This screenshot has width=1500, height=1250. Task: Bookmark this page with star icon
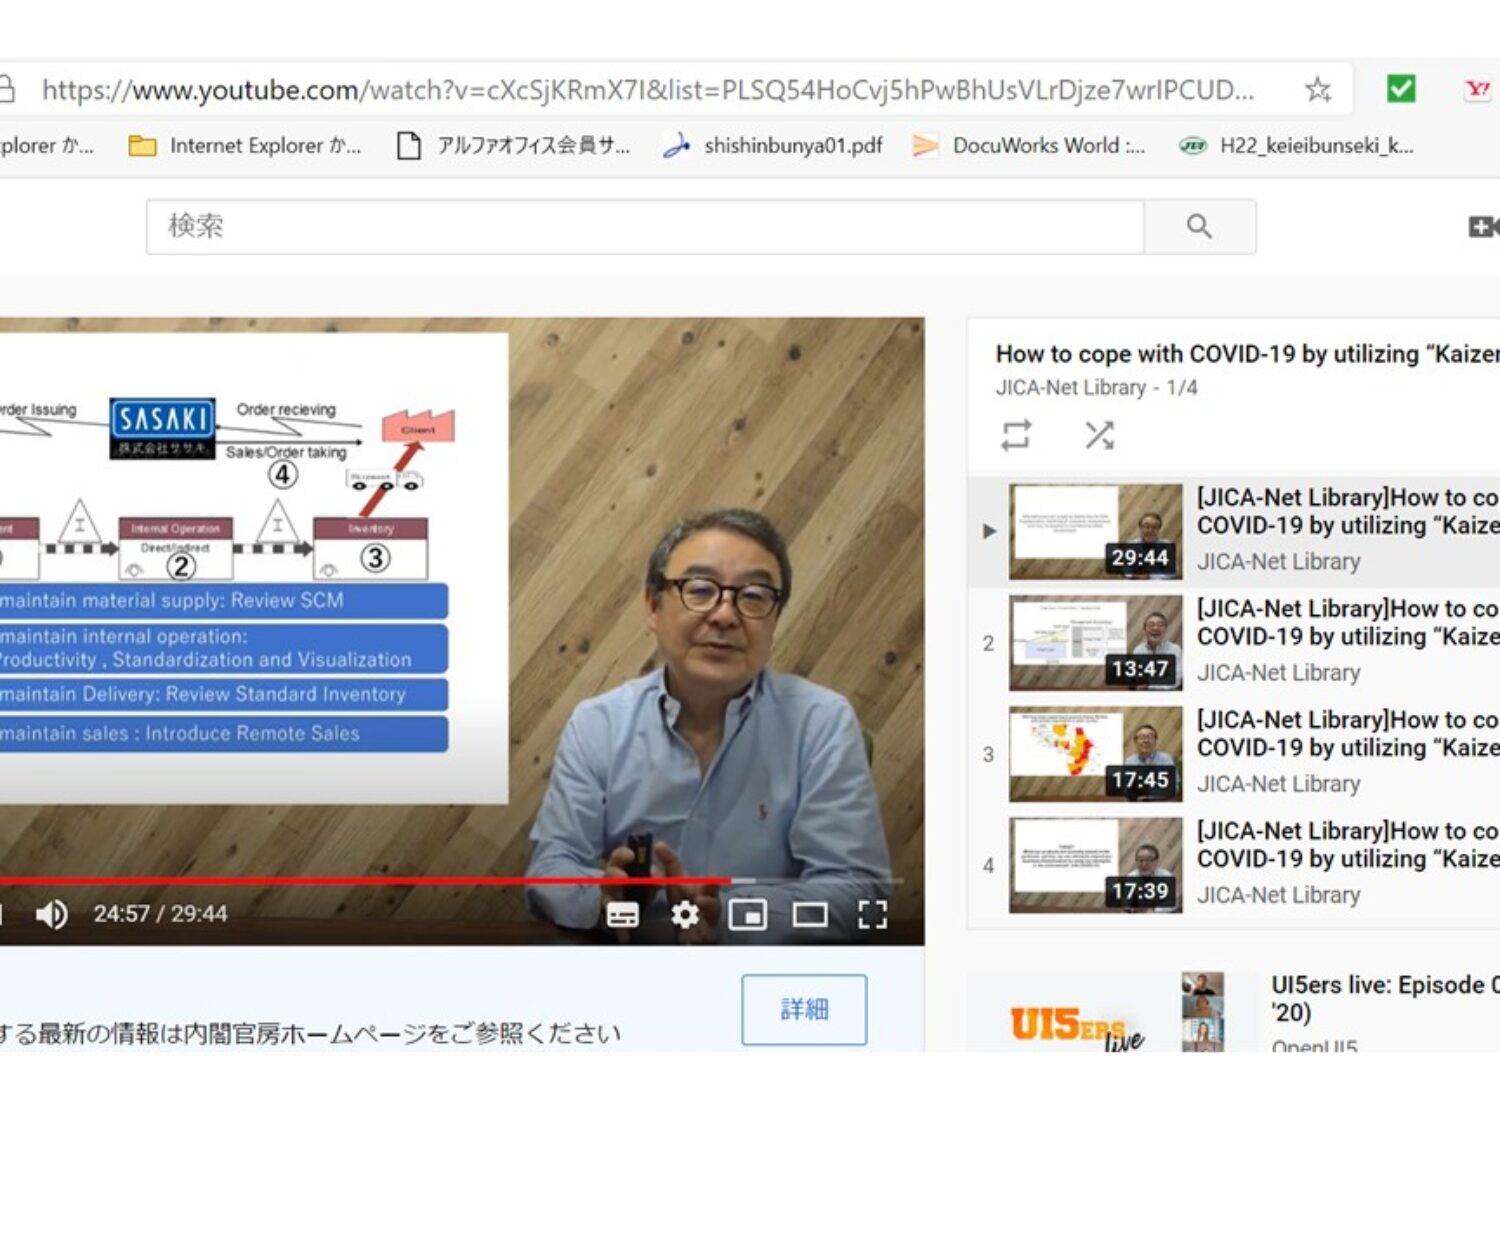(1317, 90)
